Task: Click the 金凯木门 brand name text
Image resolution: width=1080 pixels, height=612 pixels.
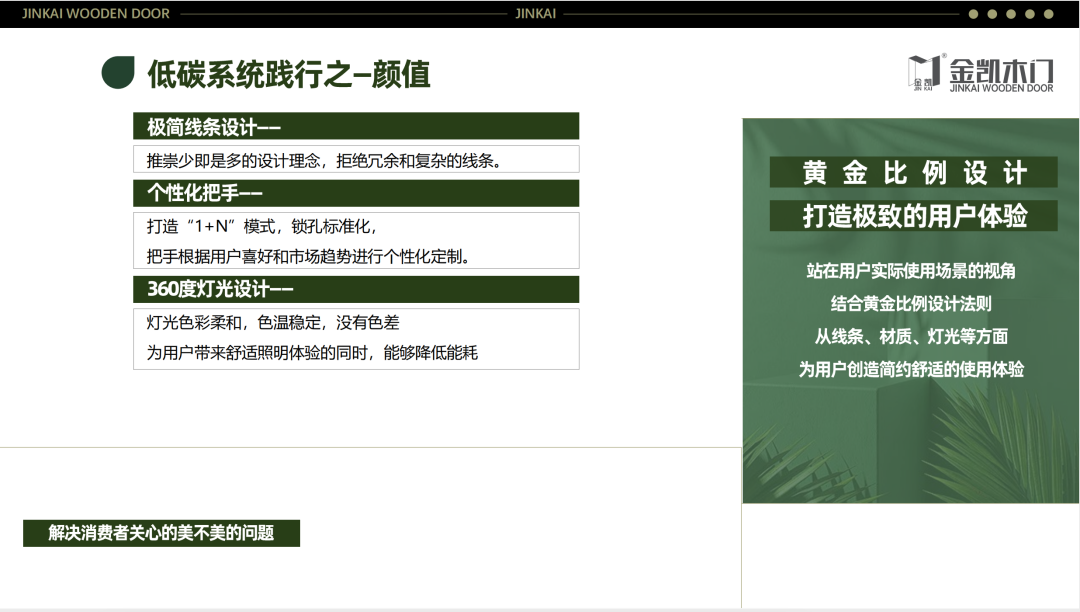Action: 1001,71
